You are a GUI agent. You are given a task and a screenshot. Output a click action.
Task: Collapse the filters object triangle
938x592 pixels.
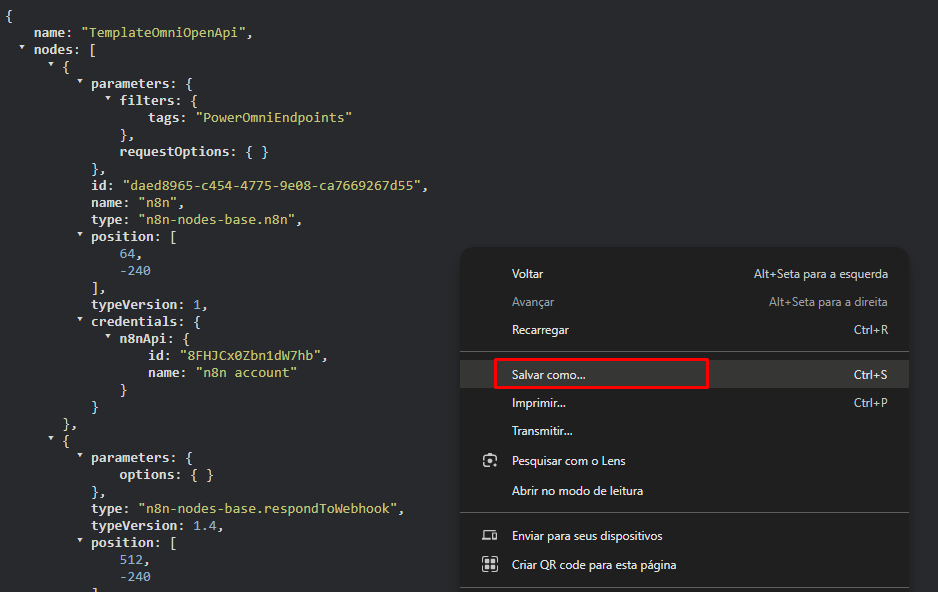click(x=107, y=99)
